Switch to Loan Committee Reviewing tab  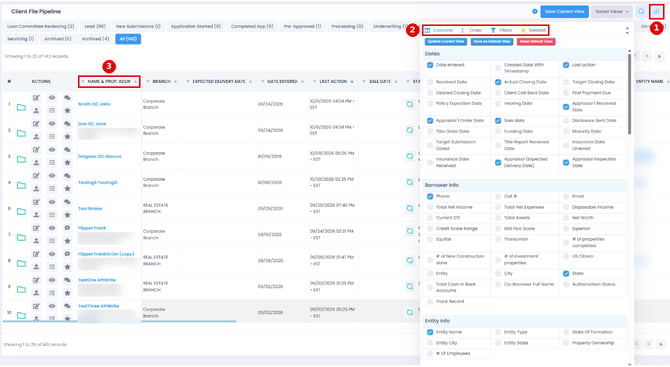coord(41,26)
